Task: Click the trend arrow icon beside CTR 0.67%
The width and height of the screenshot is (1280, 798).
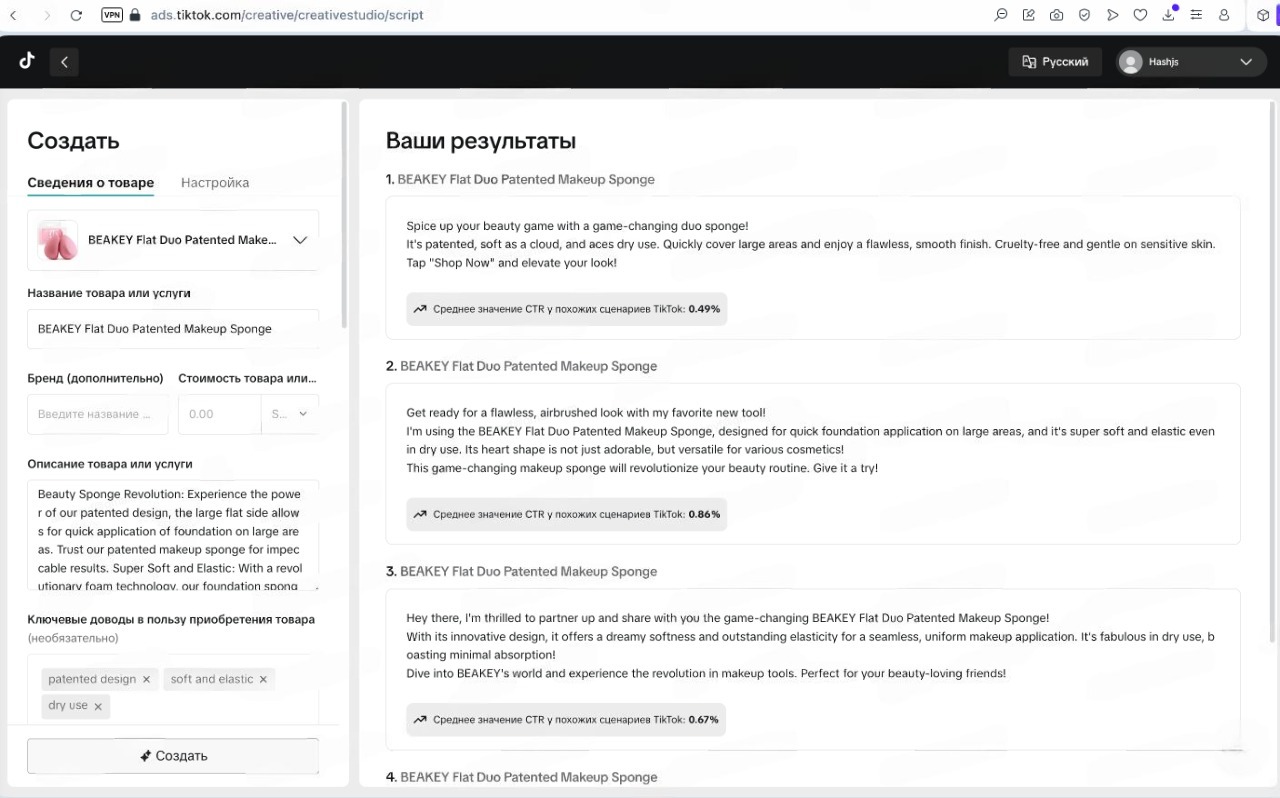Action: (x=420, y=719)
